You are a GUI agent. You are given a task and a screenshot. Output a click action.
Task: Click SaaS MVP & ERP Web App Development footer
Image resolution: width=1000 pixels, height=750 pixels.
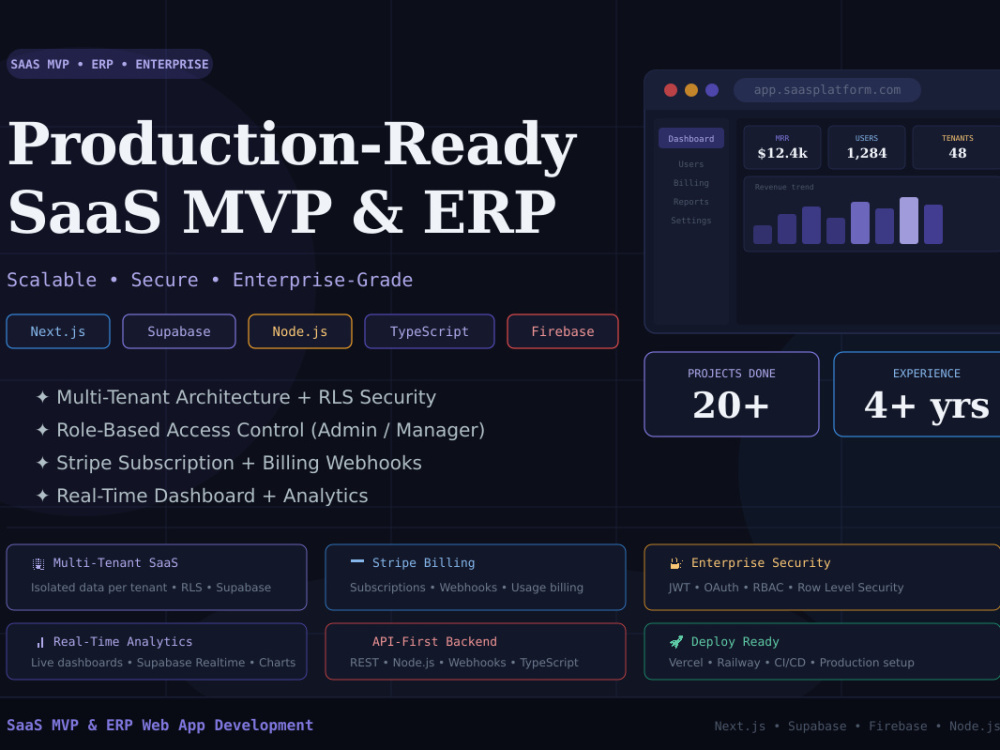click(159, 726)
